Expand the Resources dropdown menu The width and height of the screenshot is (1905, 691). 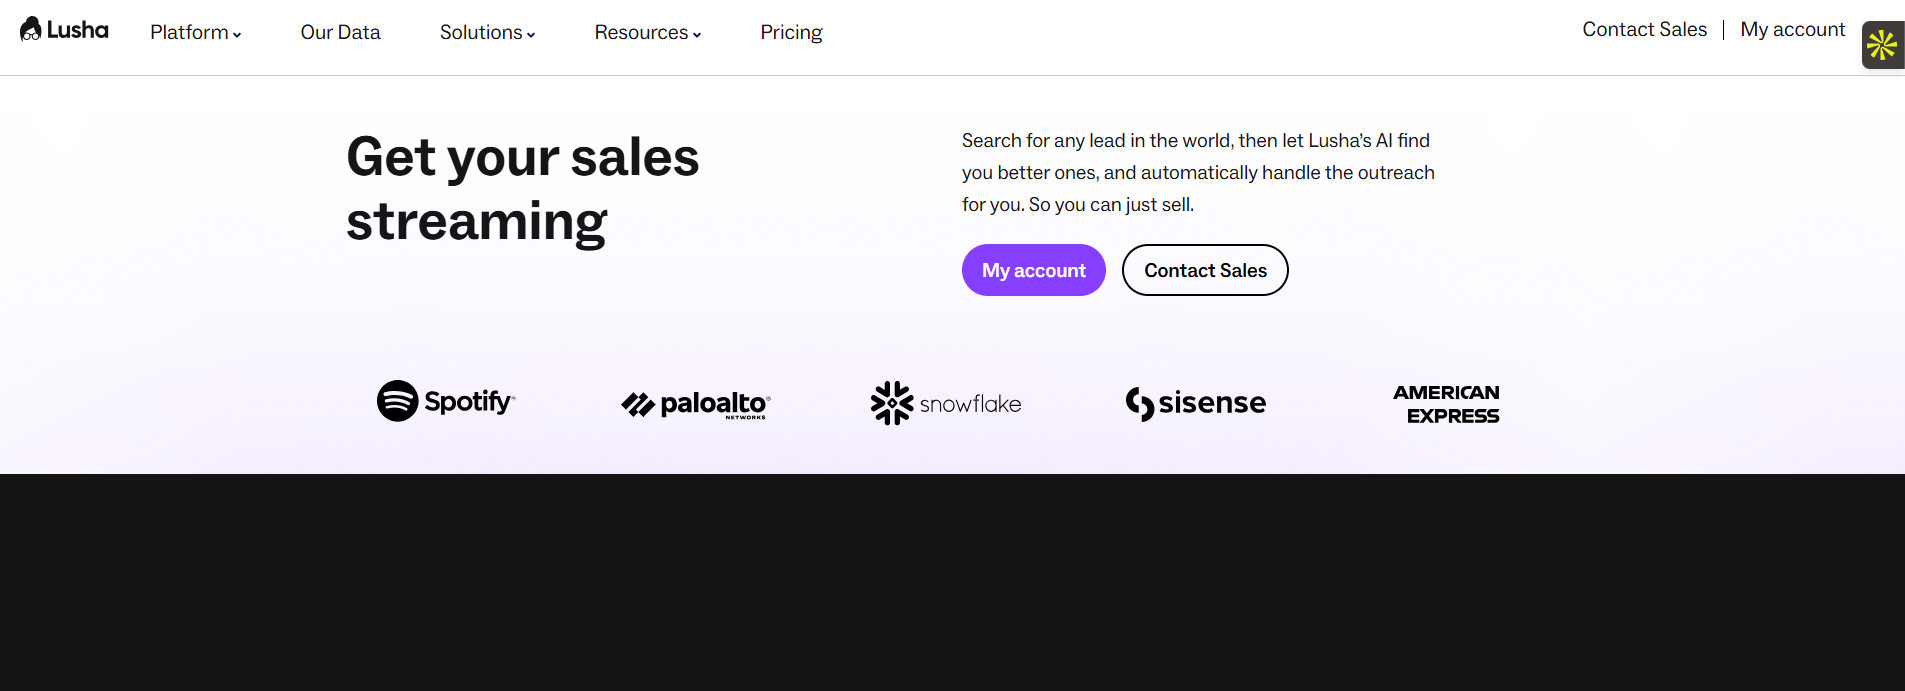click(647, 32)
